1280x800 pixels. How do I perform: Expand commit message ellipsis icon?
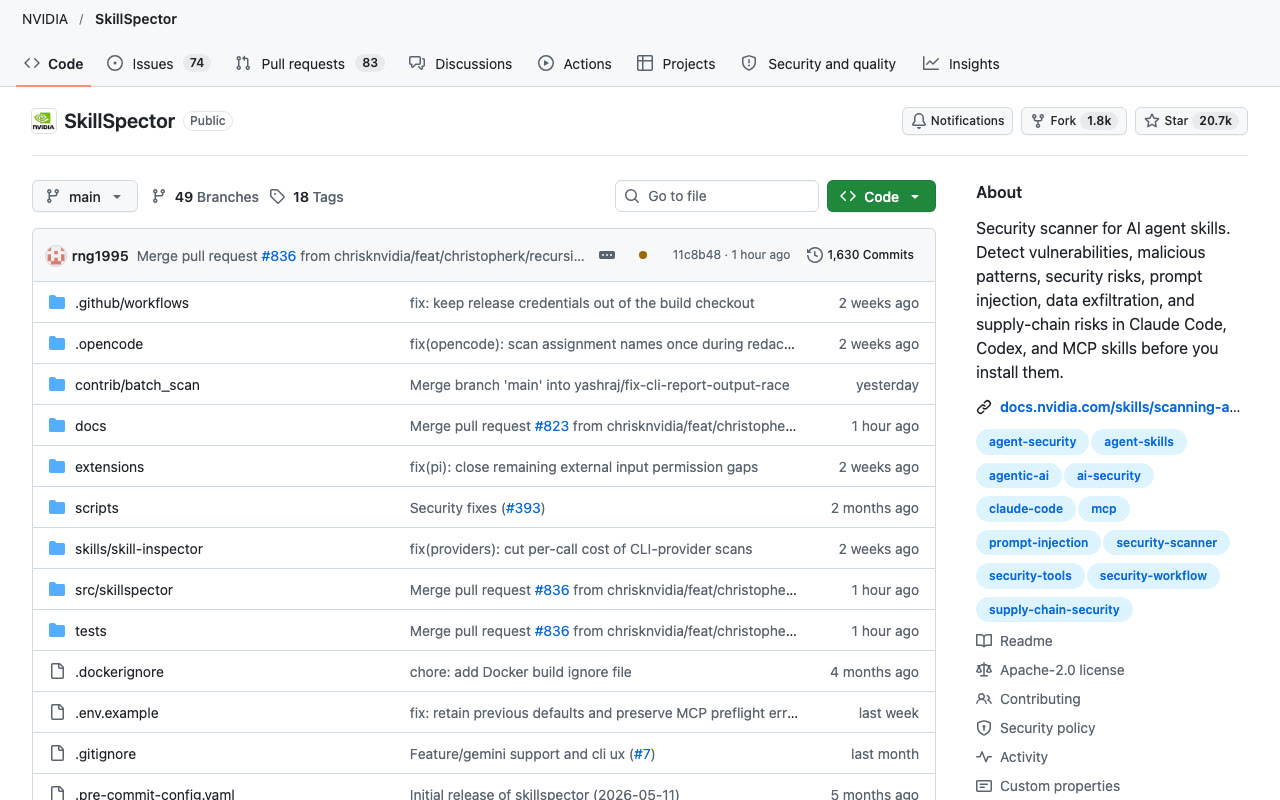point(607,255)
